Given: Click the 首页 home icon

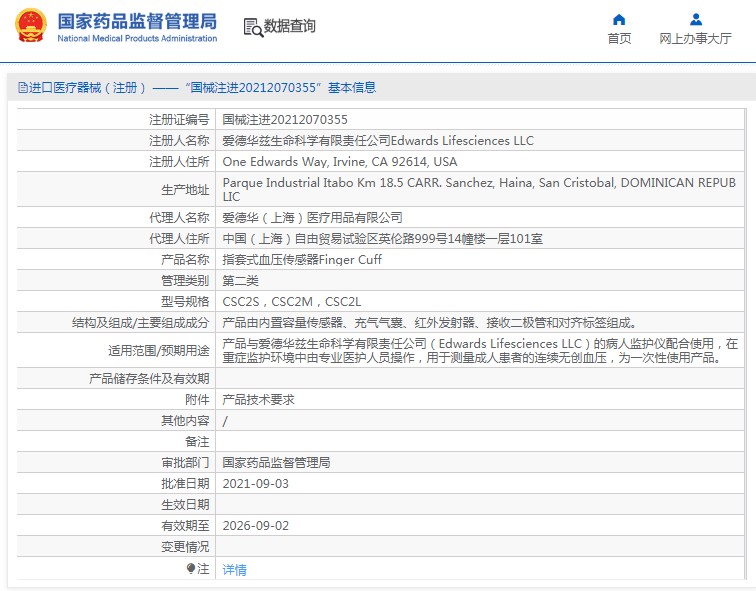Looking at the screenshot, I should click(x=619, y=19).
